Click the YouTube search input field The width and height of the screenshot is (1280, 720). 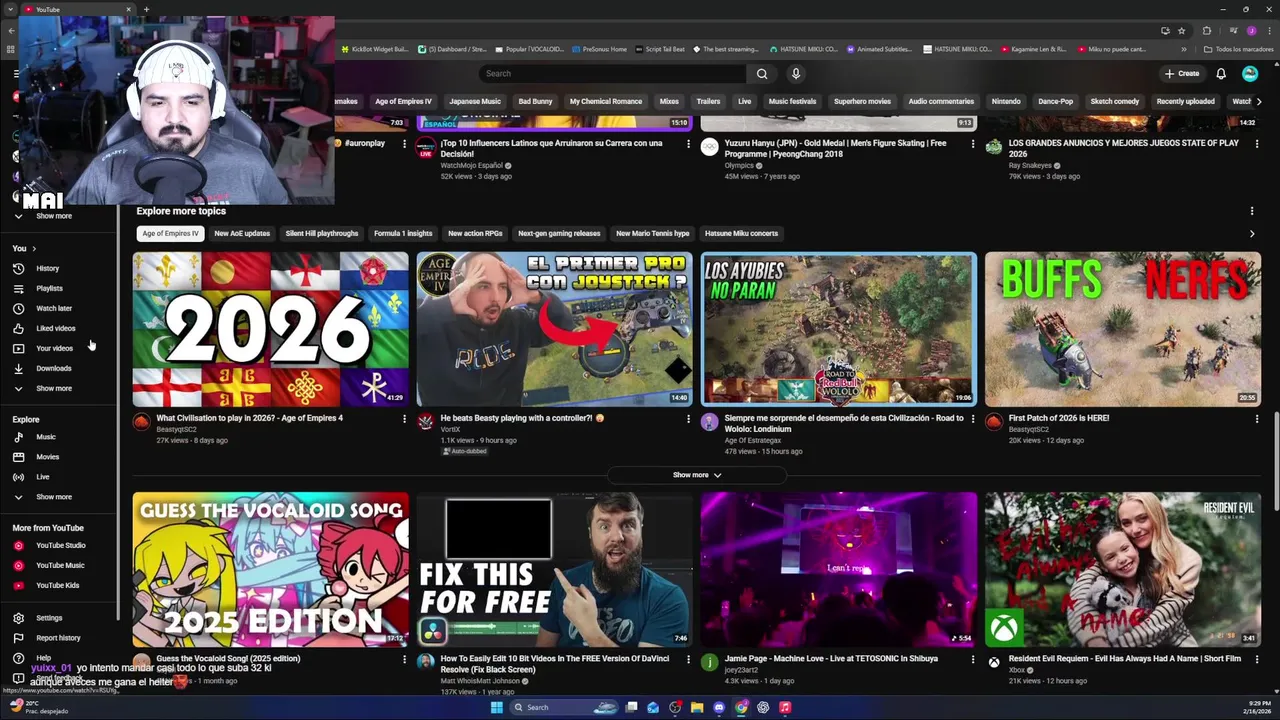tap(613, 73)
